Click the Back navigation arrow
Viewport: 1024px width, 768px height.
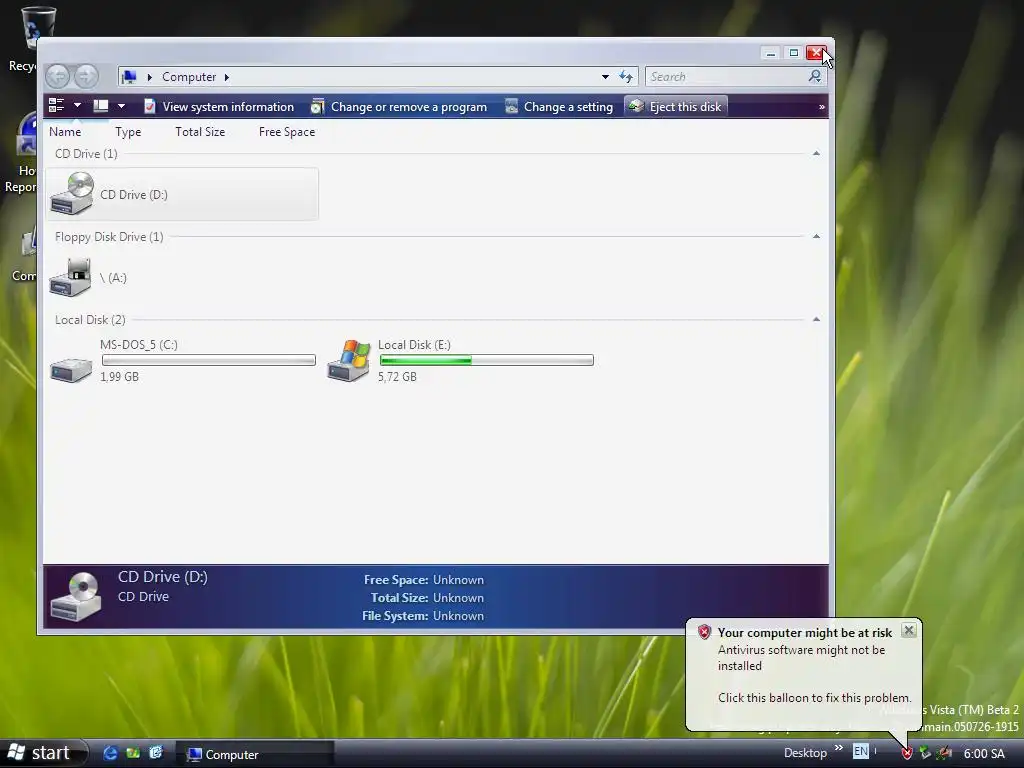(x=57, y=76)
